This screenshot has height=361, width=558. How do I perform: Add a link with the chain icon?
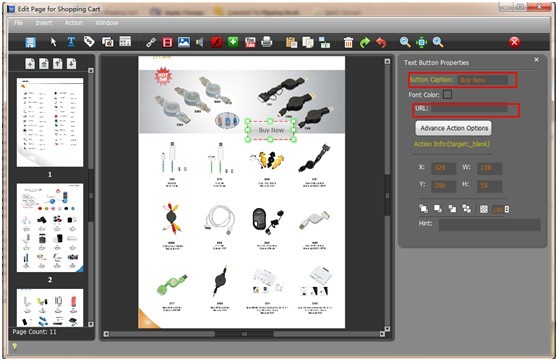click(x=151, y=42)
